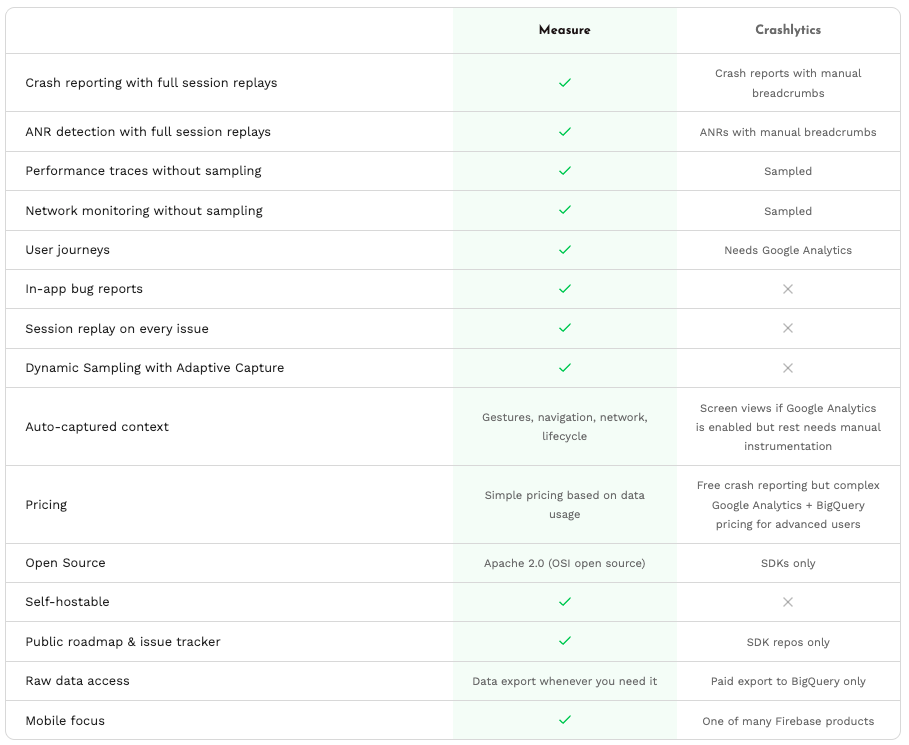This screenshot has height=745, width=909.
Task: Click 'Paid export to BigQuery only' text
Action: (788, 681)
